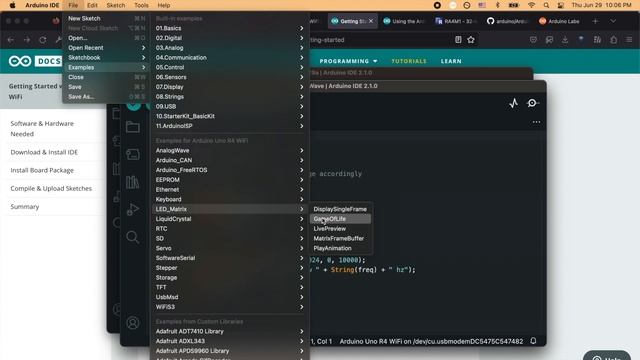Expand the Open Recent submenu
This screenshot has height=360, width=640.
click(x=106, y=48)
